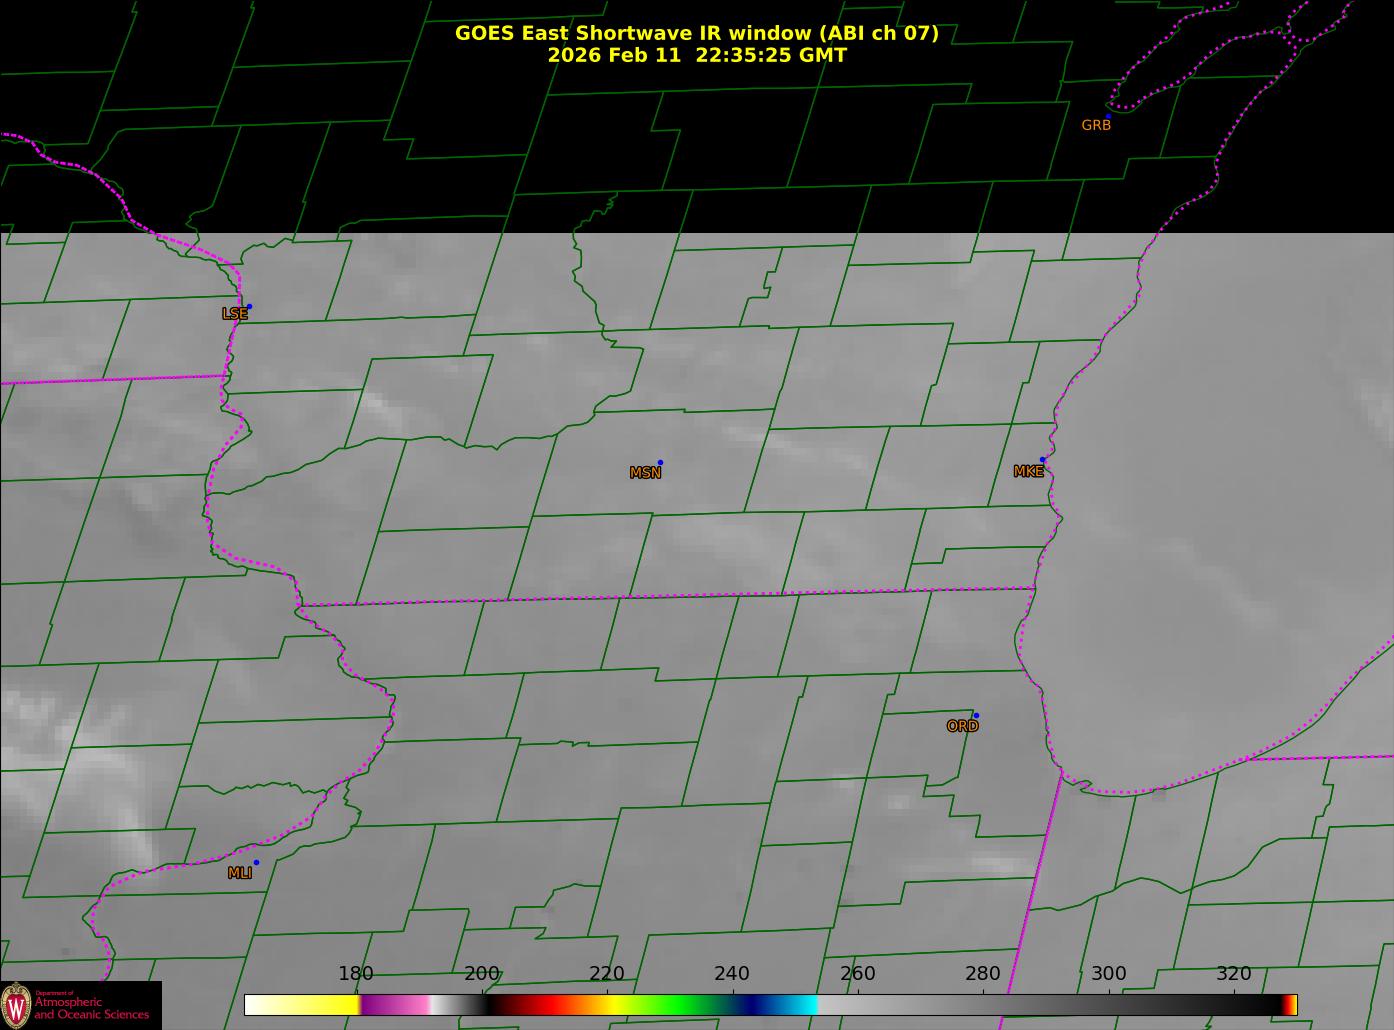Viewport: 1394px width, 1030px height.
Task: Click the LSE station marker label
Action: pyautogui.click(x=234, y=313)
